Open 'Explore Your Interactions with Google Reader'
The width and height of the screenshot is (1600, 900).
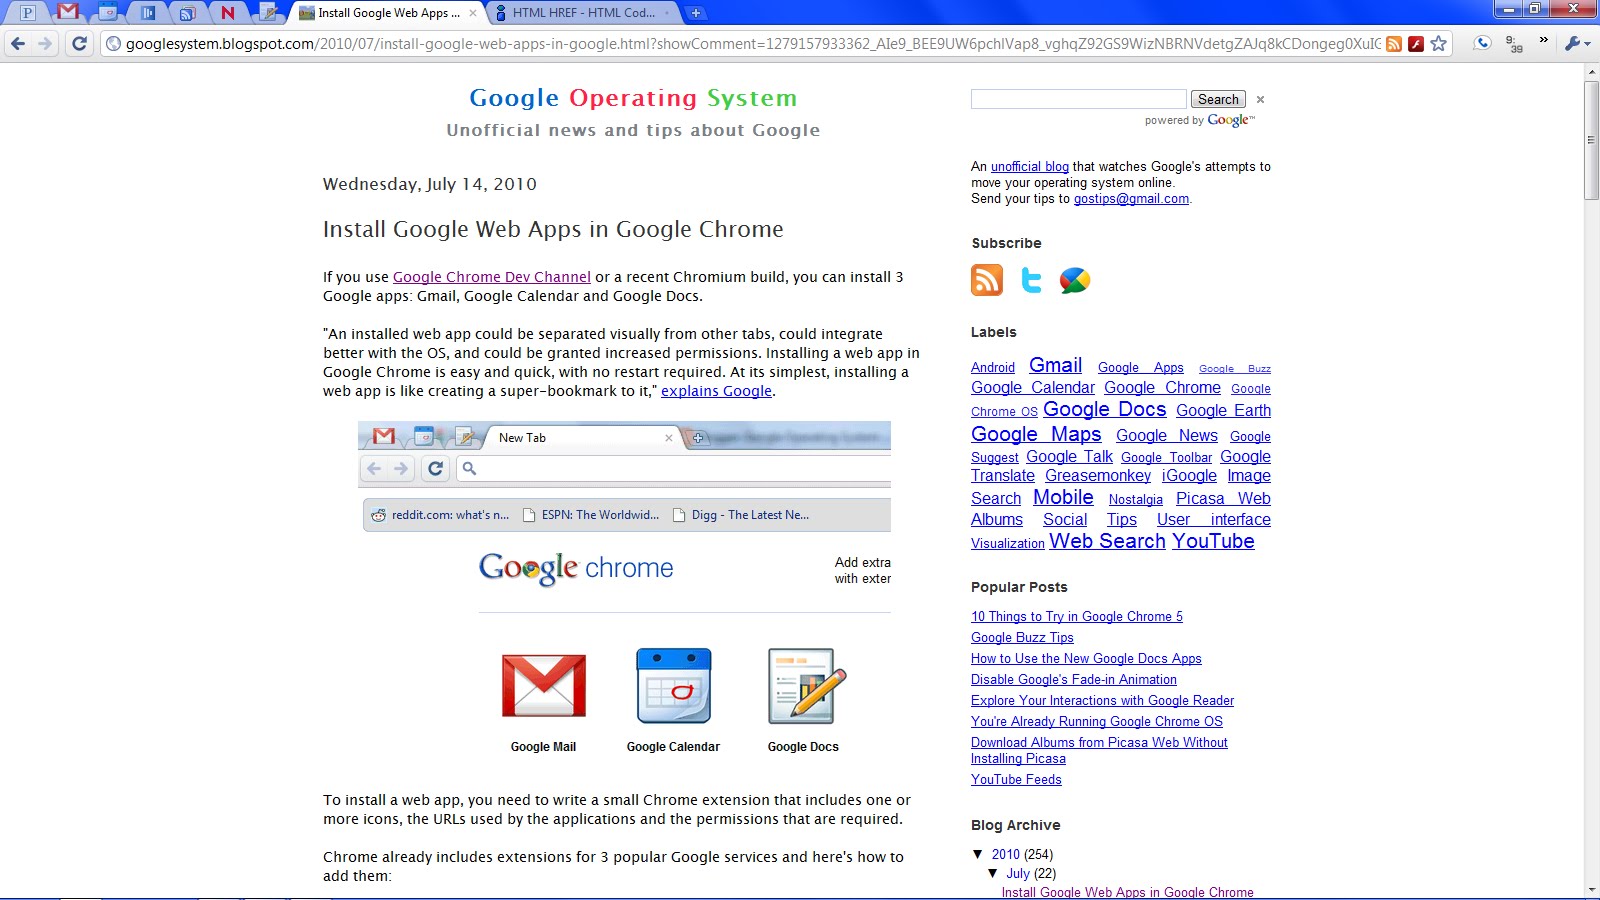tap(1102, 701)
